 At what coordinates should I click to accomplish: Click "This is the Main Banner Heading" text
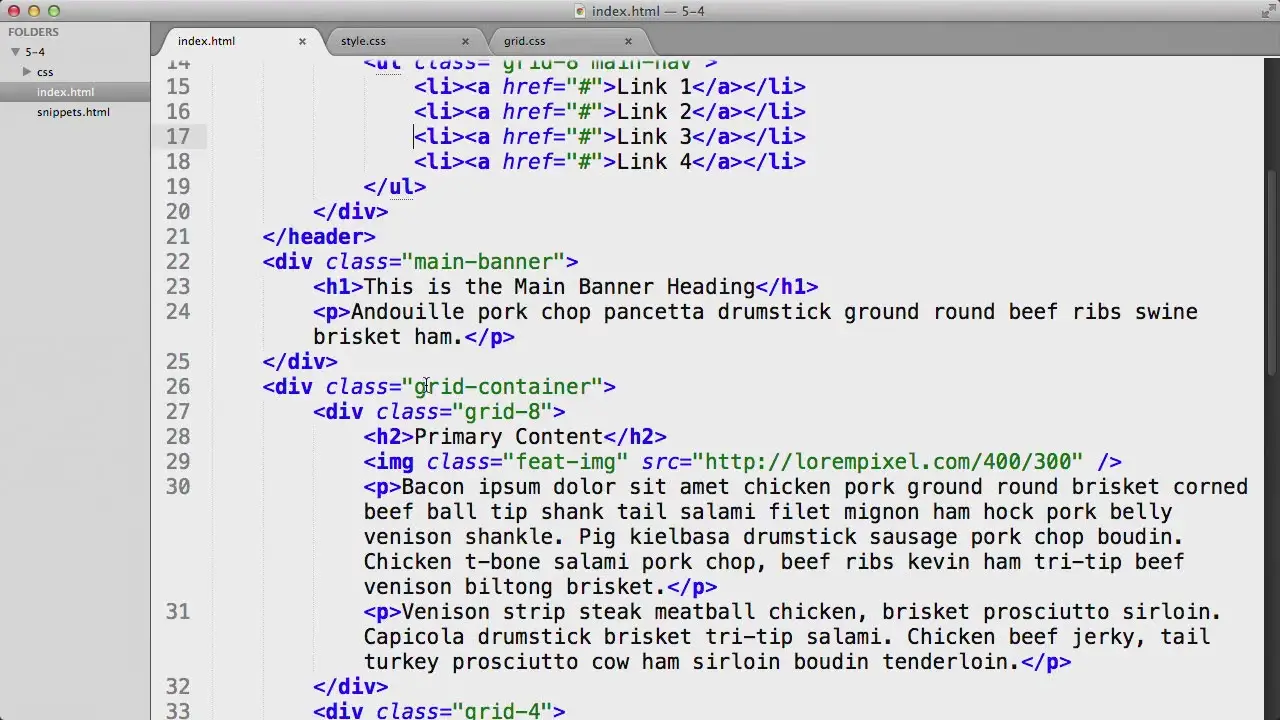(559, 287)
